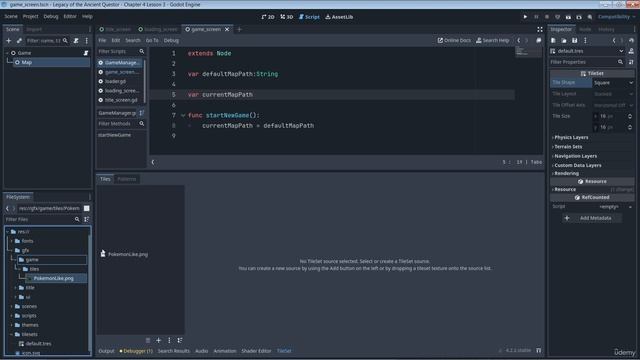Open the Output bottom panel
Image resolution: width=640 pixels, height=360 pixels.
[x=106, y=351]
